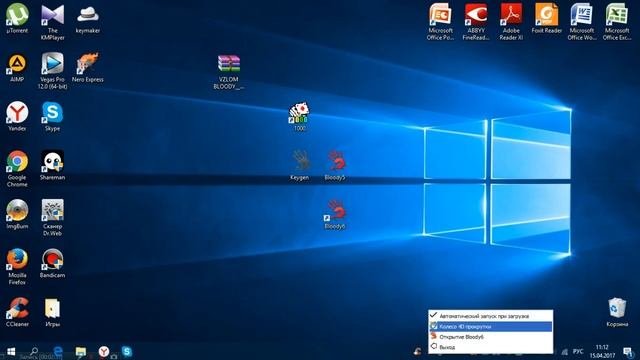Select the Yandex browser desktop shortcut
640x360 pixels.
click(x=17, y=116)
